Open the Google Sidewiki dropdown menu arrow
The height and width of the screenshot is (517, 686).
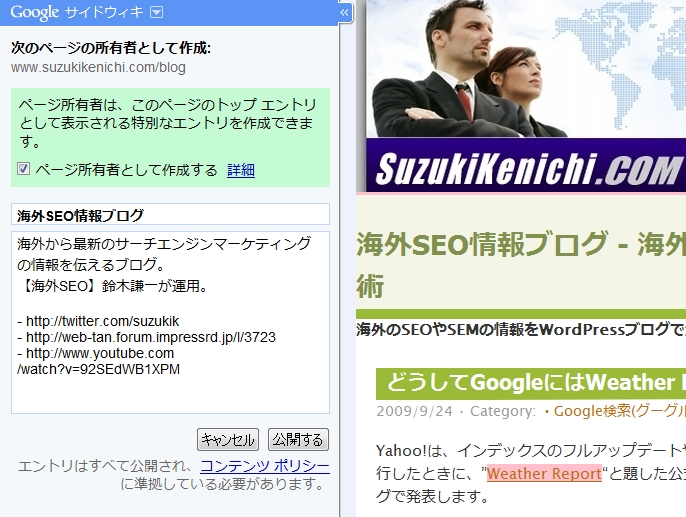tap(156, 12)
